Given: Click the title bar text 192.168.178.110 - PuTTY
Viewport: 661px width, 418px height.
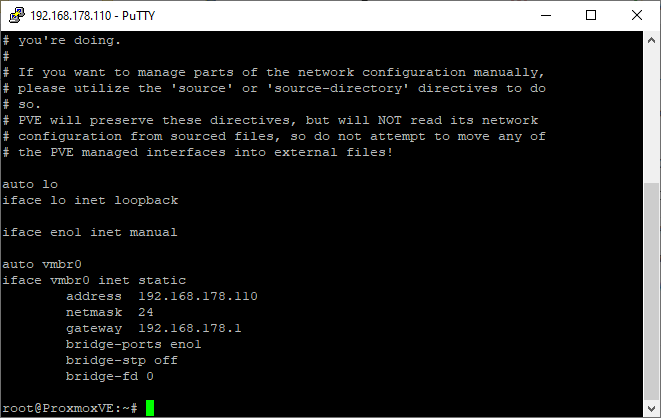Looking at the screenshot, I should pos(93,16).
